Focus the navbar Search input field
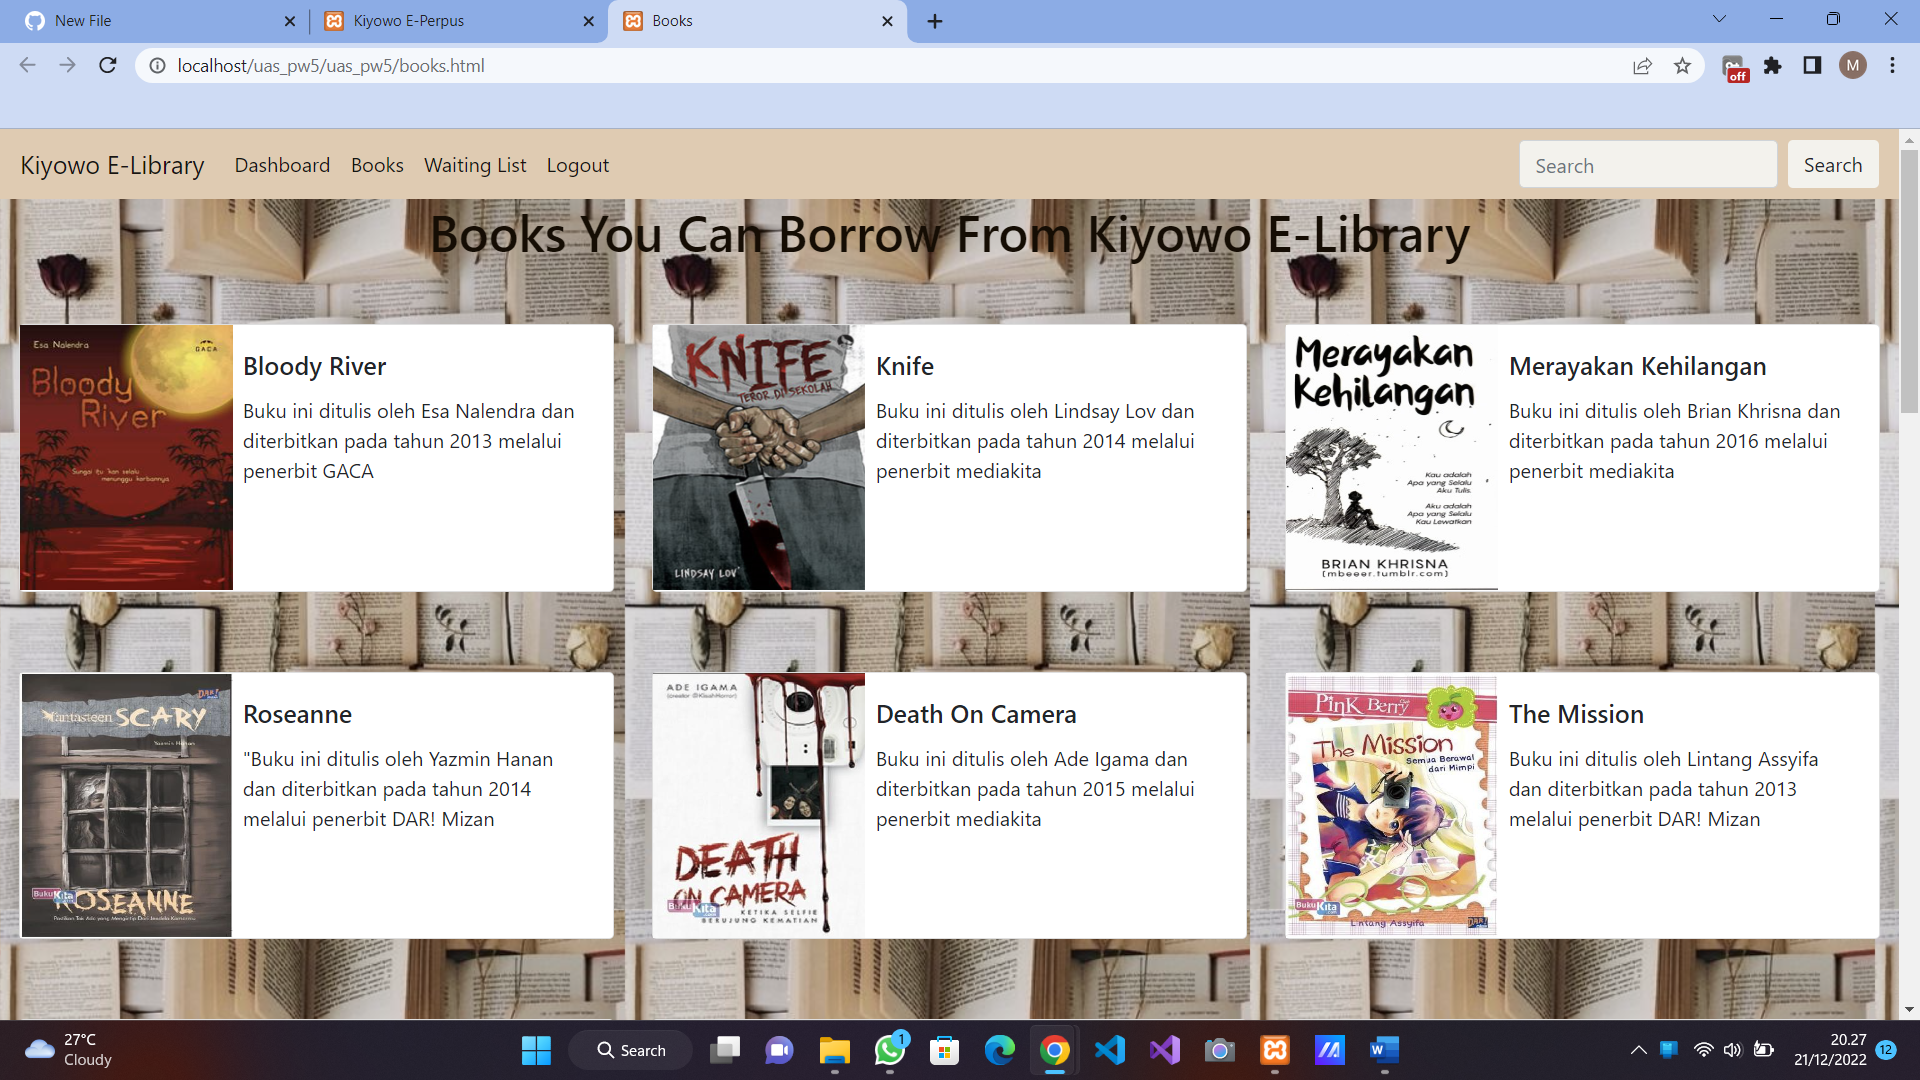 1647,165
